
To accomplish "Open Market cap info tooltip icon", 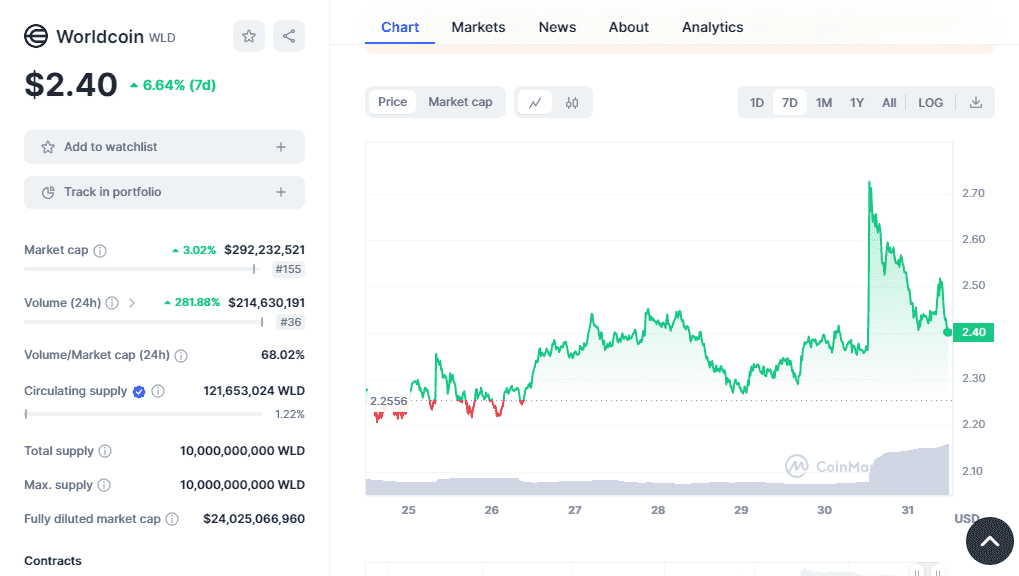I will click(x=100, y=251).
